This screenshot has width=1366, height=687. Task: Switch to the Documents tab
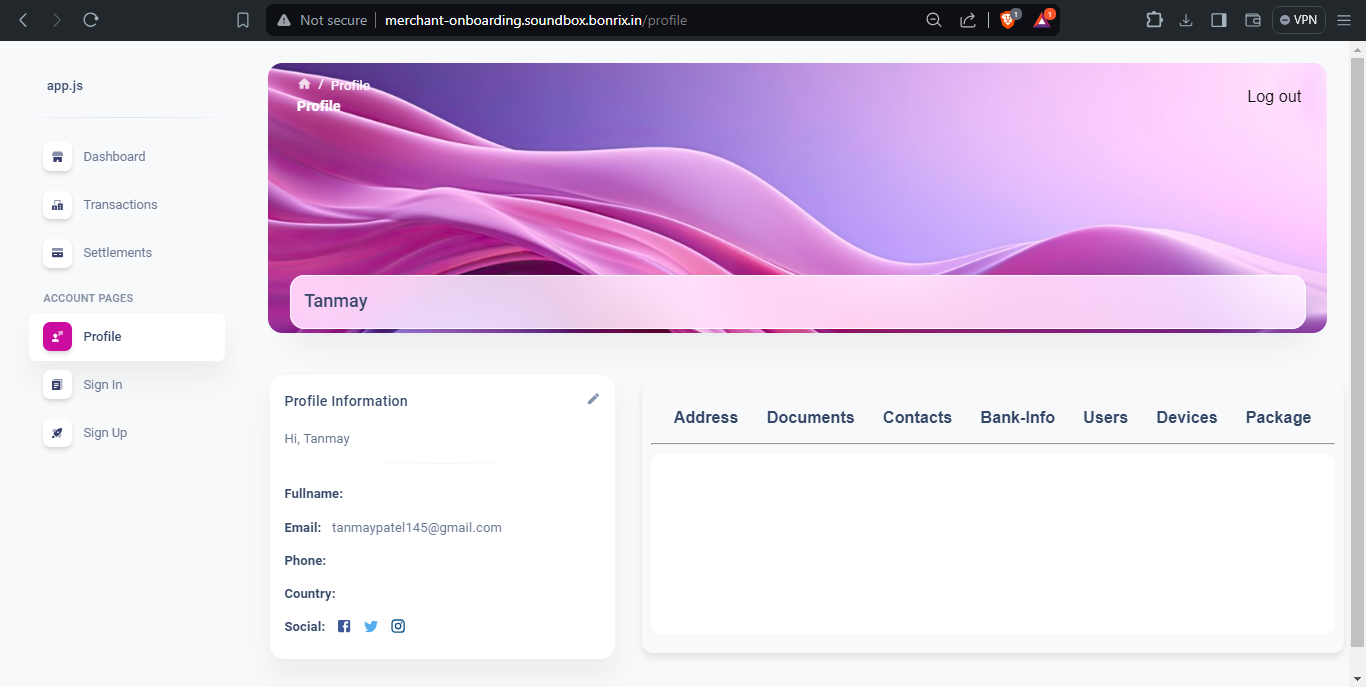810,417
